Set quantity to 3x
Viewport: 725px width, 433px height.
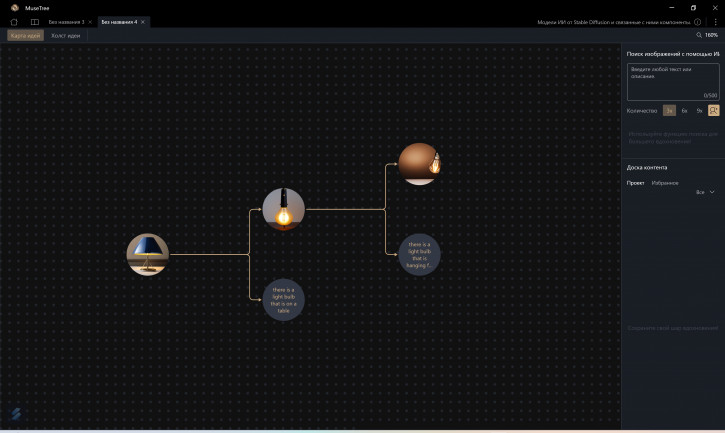(x=669, y=111)
